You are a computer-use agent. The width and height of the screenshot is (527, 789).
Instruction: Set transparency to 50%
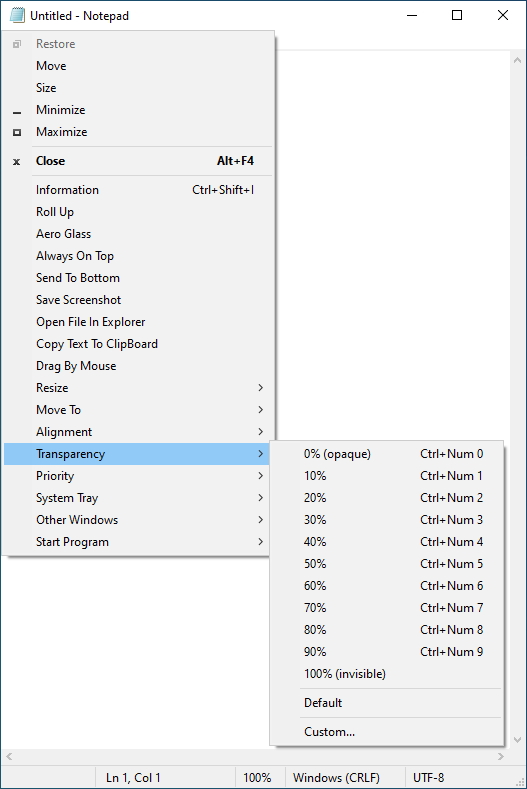[x=387, y=564]
